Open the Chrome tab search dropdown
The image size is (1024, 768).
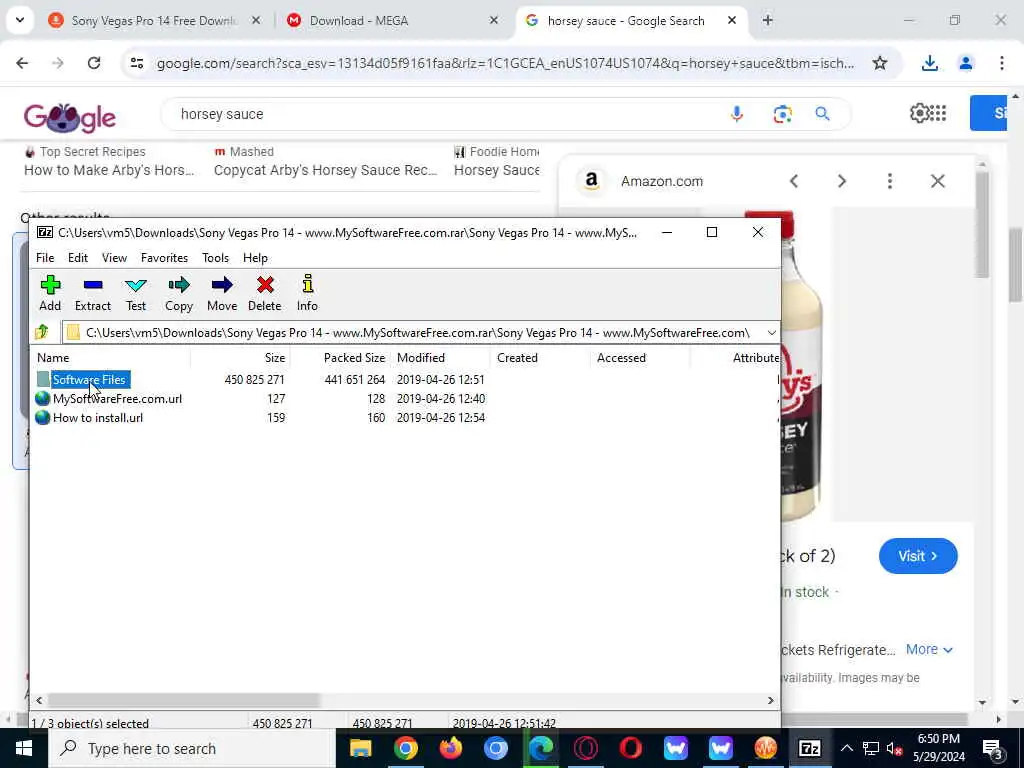click(20, 20)
